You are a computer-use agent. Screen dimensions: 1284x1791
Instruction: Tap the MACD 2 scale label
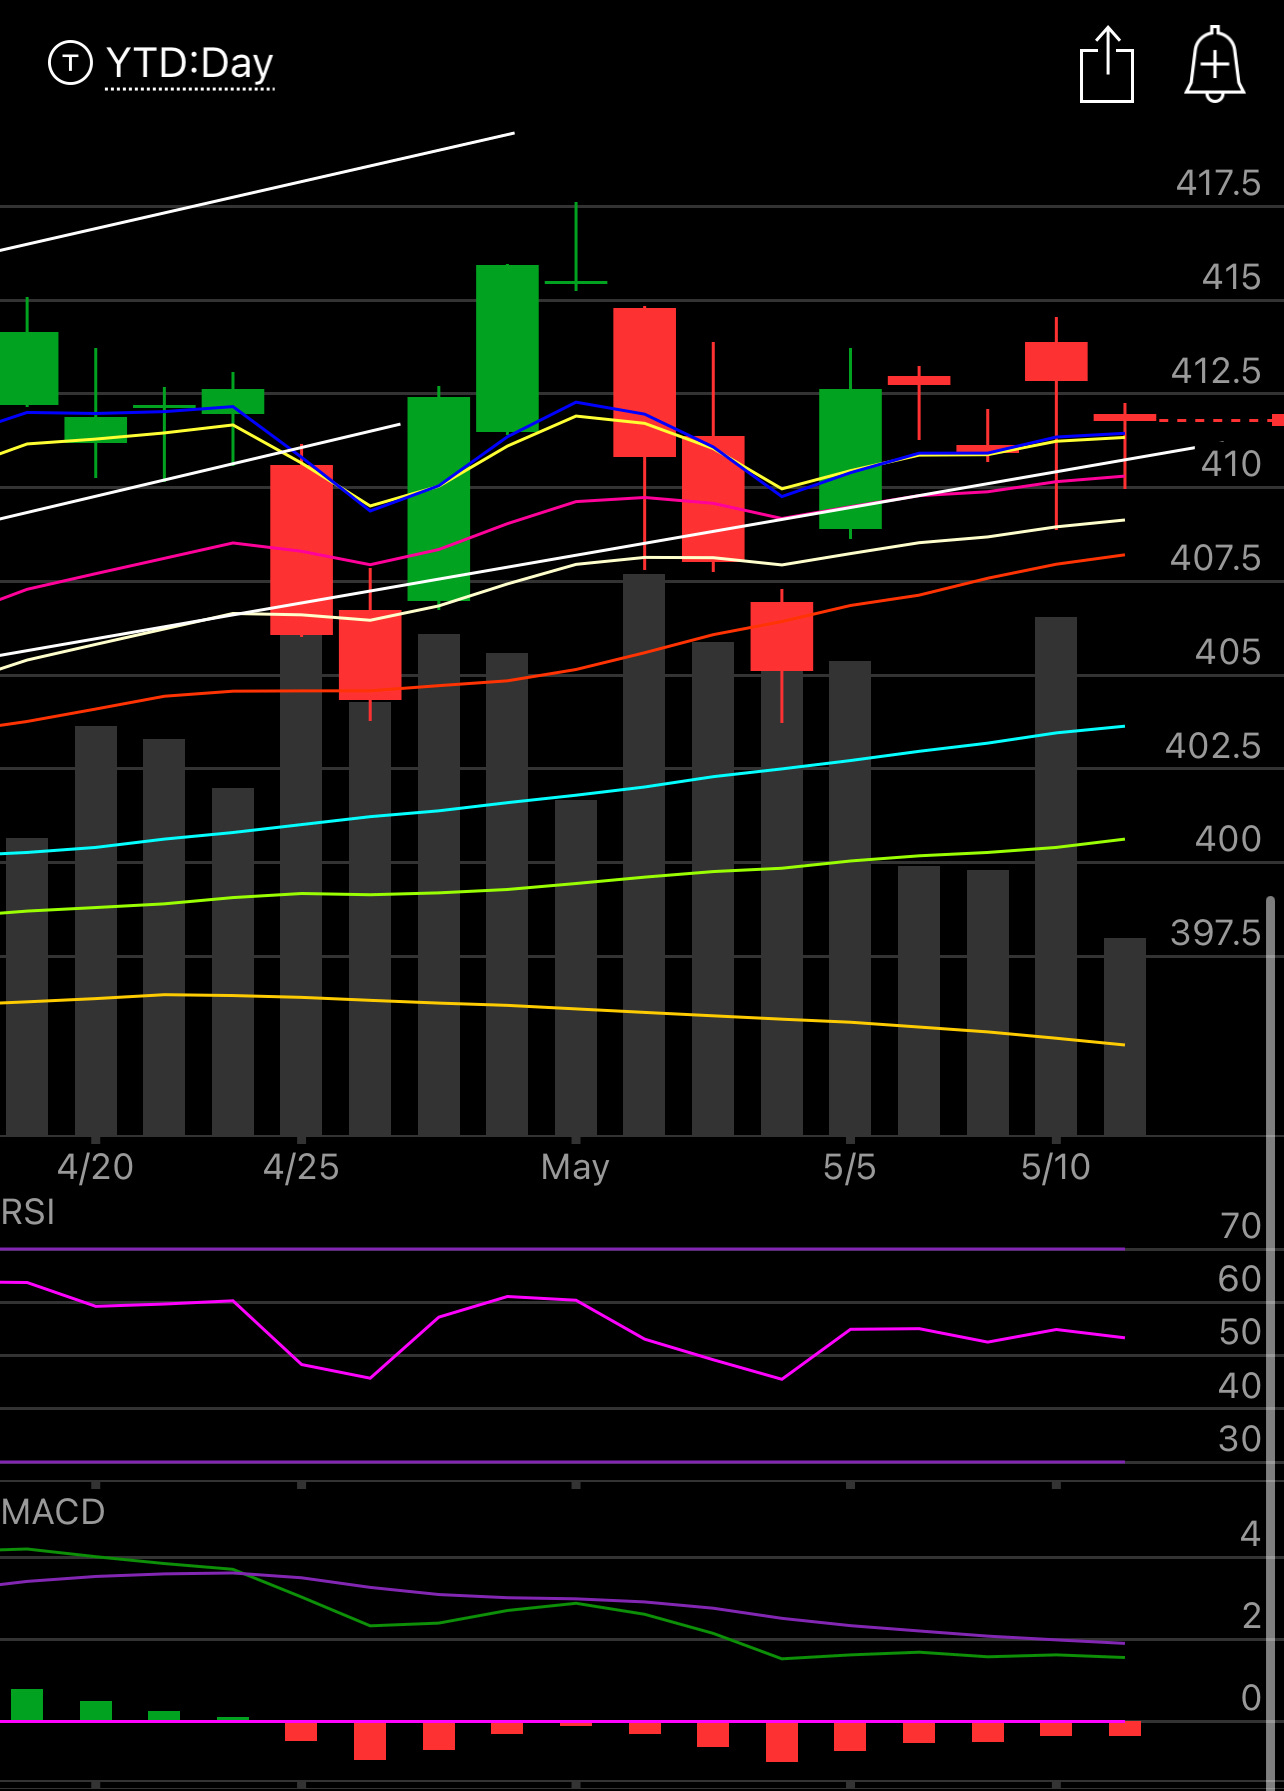click(1251, 1616)
